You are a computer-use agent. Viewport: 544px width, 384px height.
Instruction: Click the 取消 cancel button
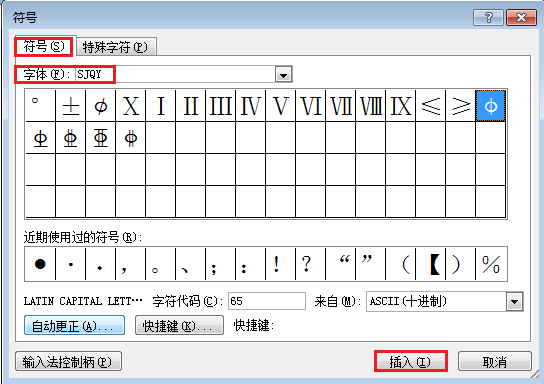coord(494,361)
